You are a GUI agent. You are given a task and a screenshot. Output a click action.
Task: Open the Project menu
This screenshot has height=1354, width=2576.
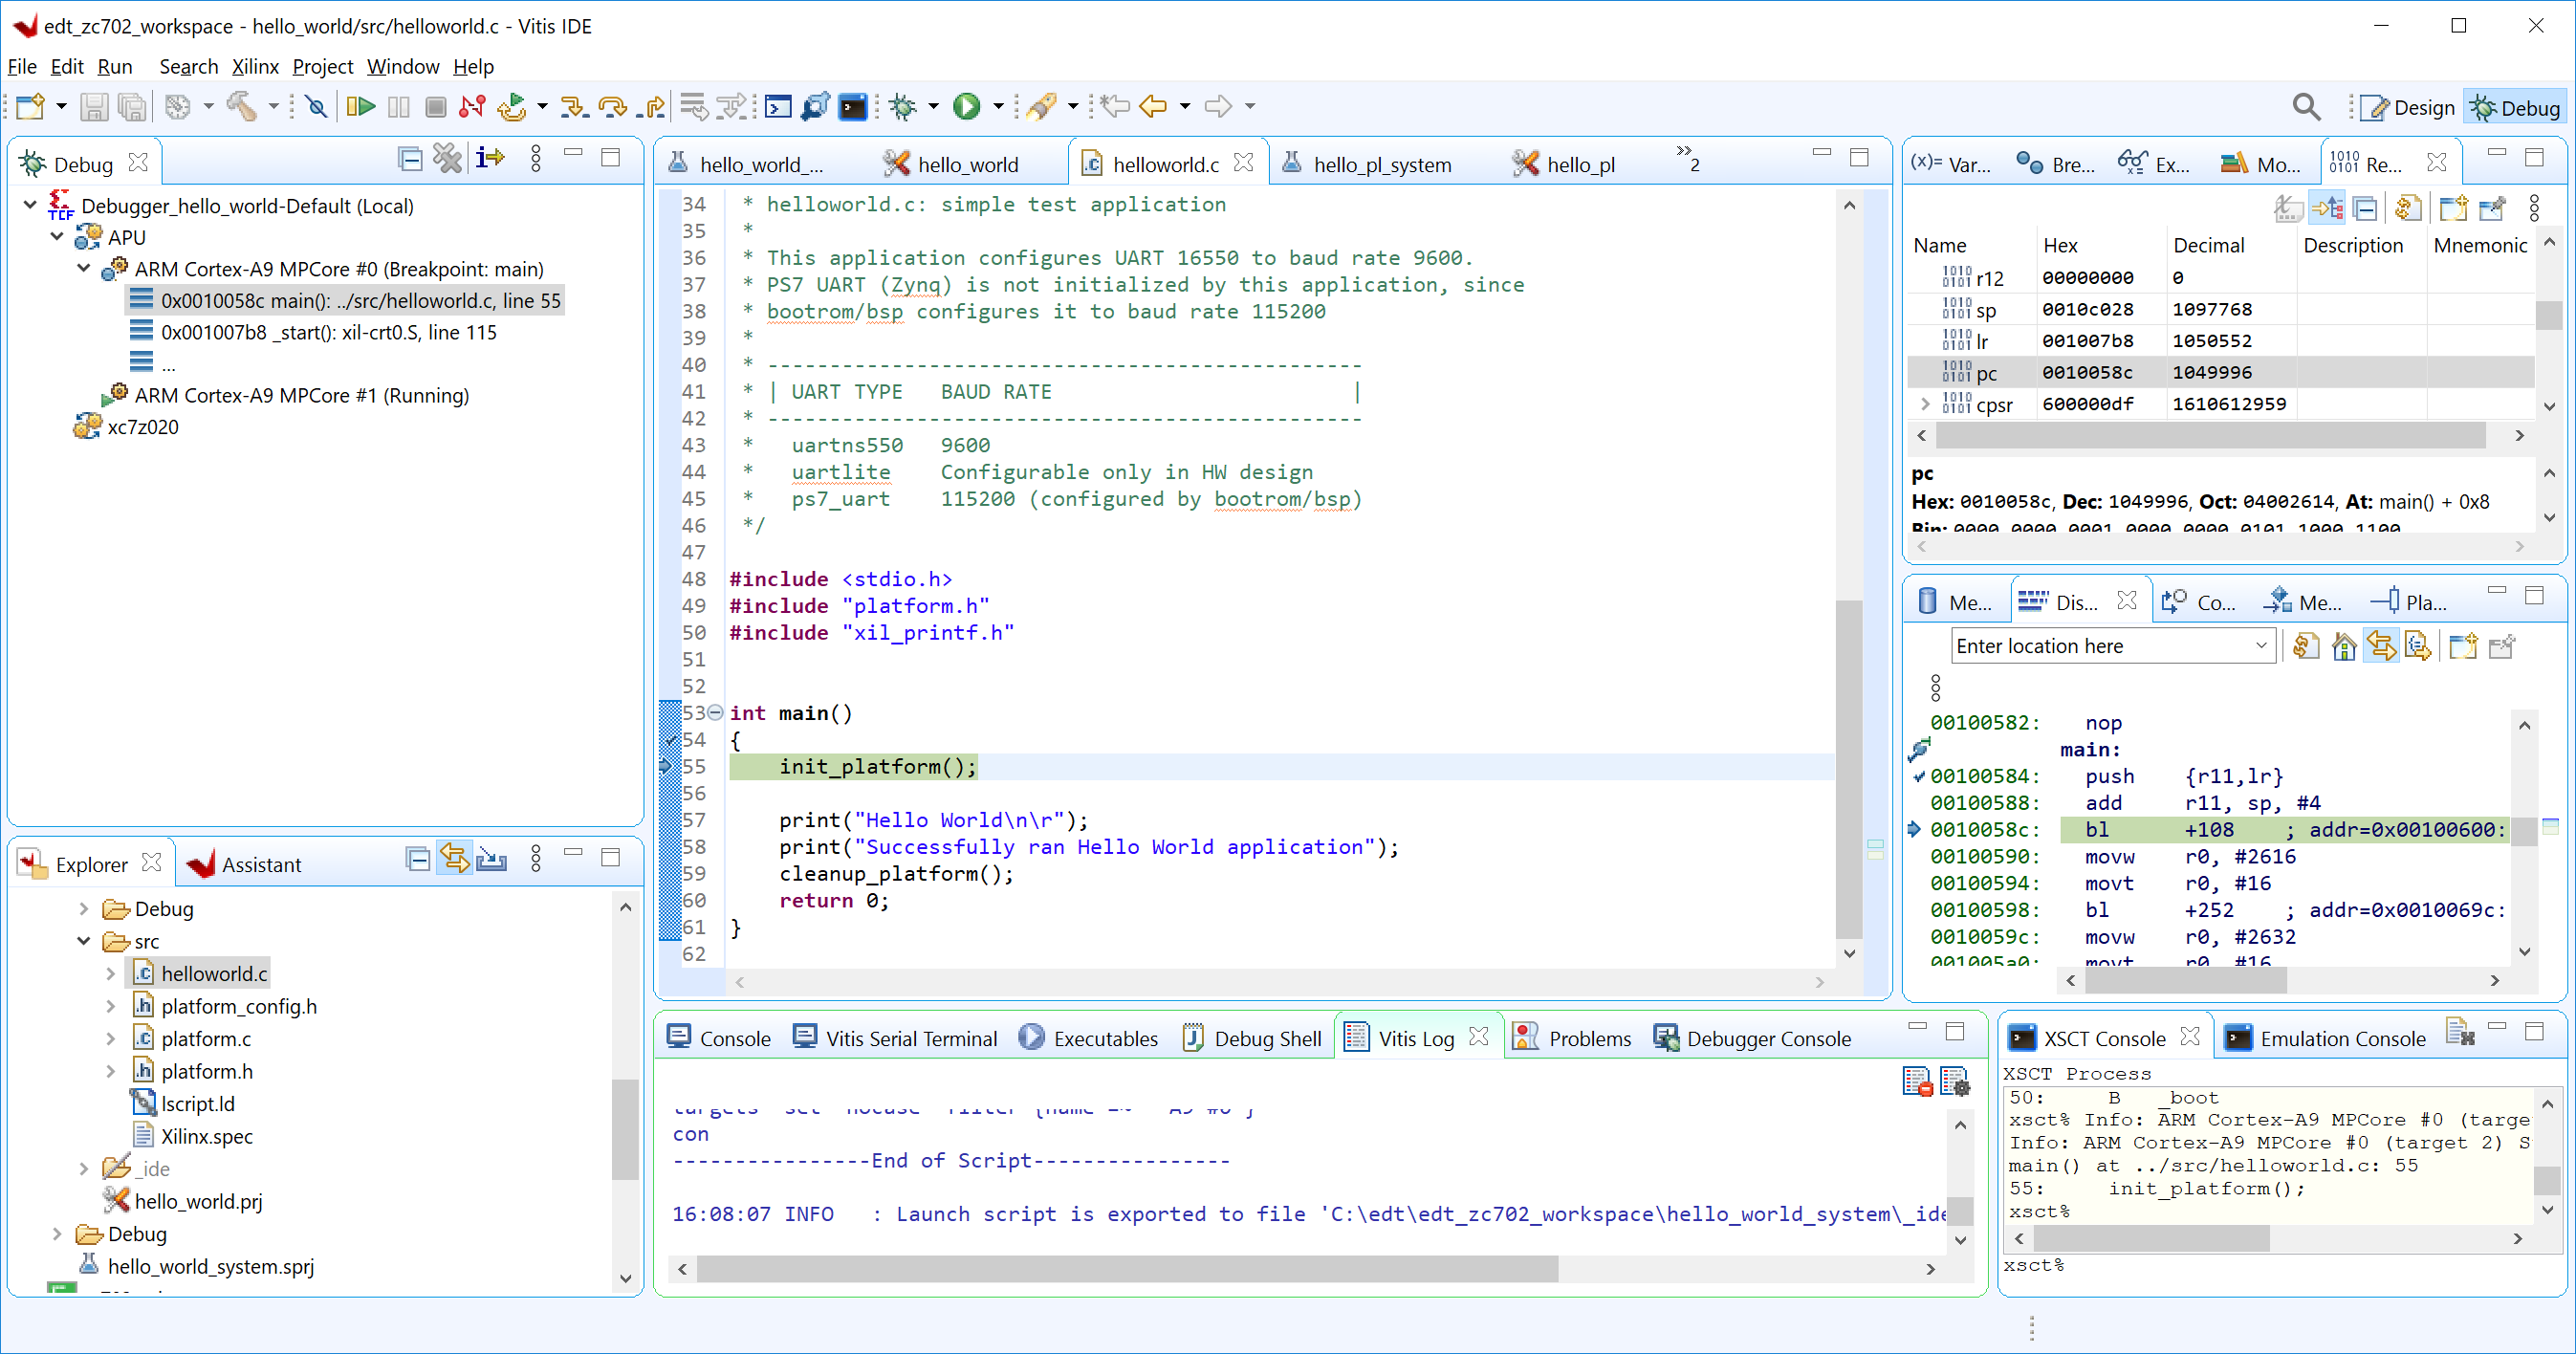pyautogui.click(x=322, y=67)
